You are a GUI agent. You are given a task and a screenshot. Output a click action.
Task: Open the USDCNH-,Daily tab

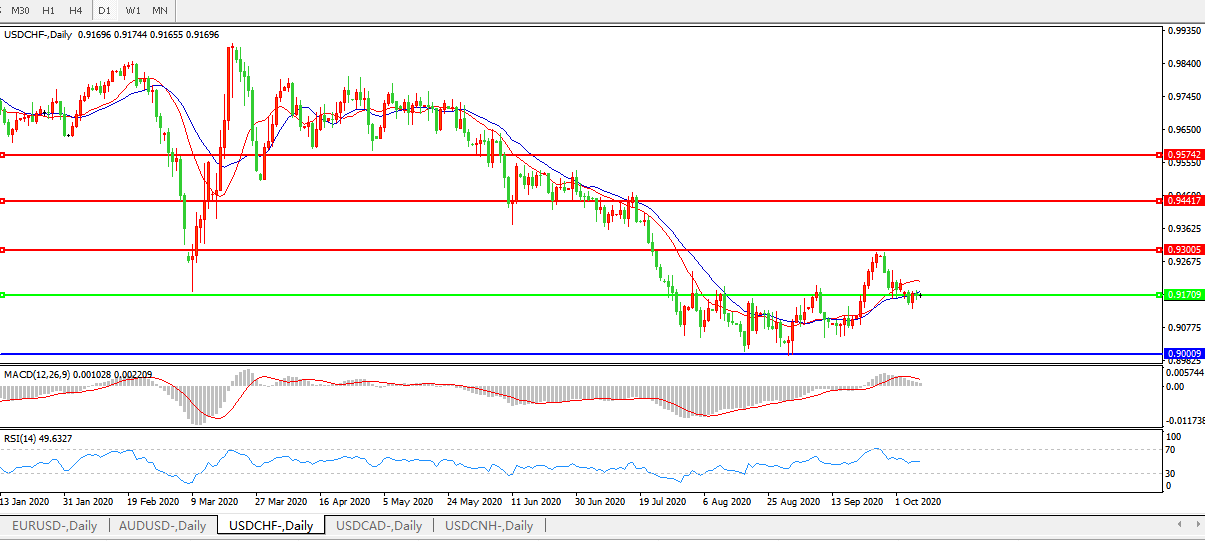tap(489, 526)
